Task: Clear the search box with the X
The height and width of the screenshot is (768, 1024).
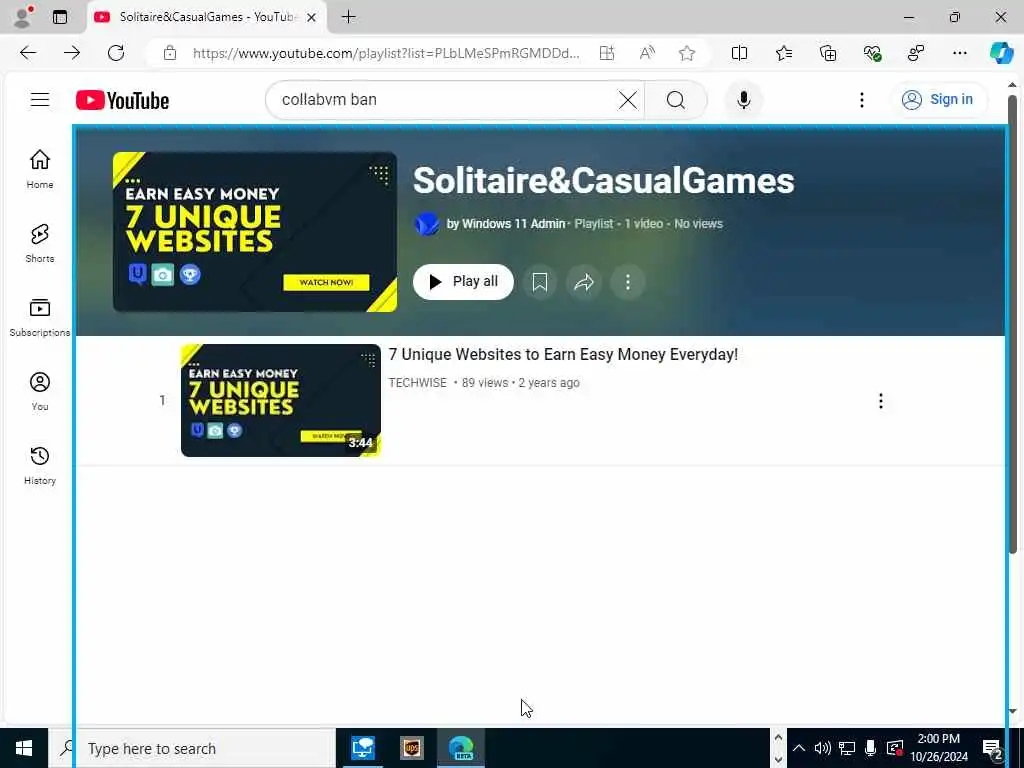Action: click(x=628, y=100)
